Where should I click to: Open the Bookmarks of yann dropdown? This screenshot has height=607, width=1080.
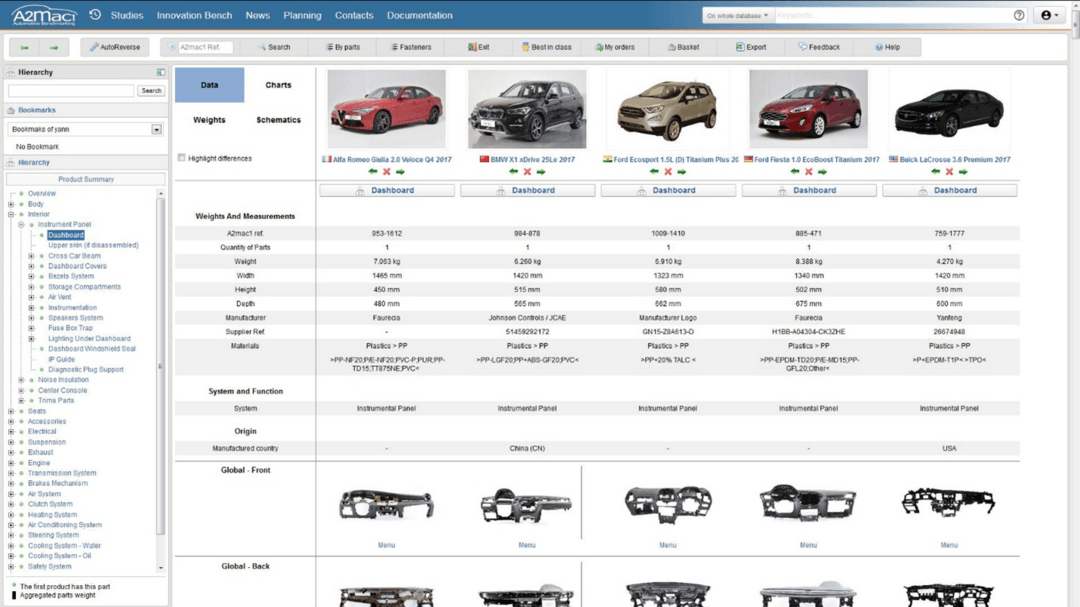tap(85, 130)
